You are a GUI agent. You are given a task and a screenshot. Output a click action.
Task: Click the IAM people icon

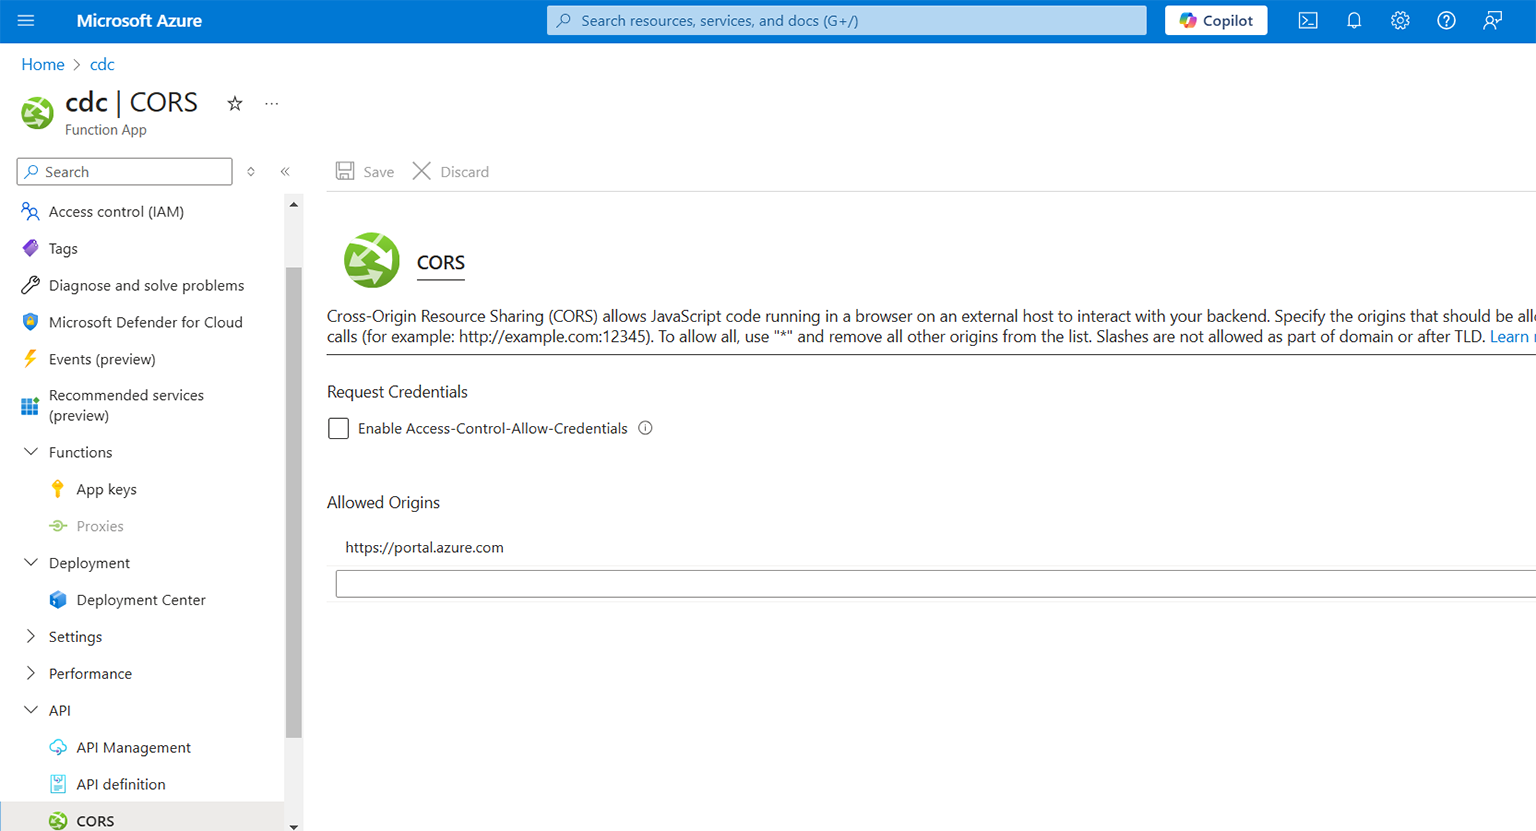click(30, 211)
